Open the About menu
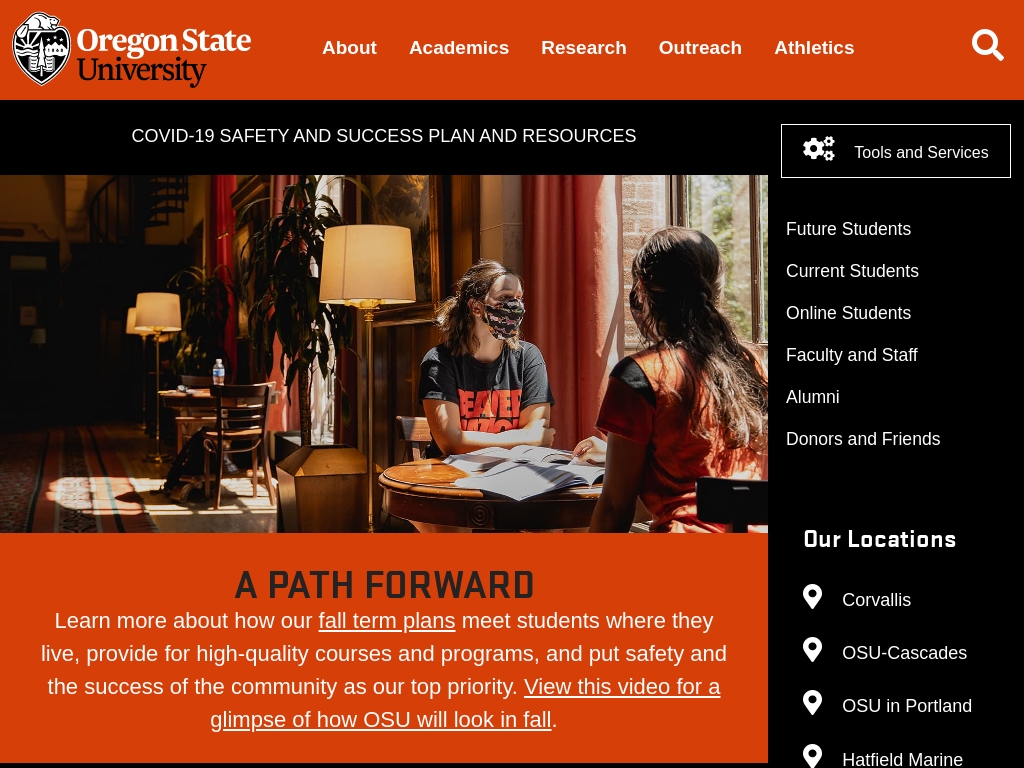The width and height of the screenshot is (1024, 768). tap(349, 48)
